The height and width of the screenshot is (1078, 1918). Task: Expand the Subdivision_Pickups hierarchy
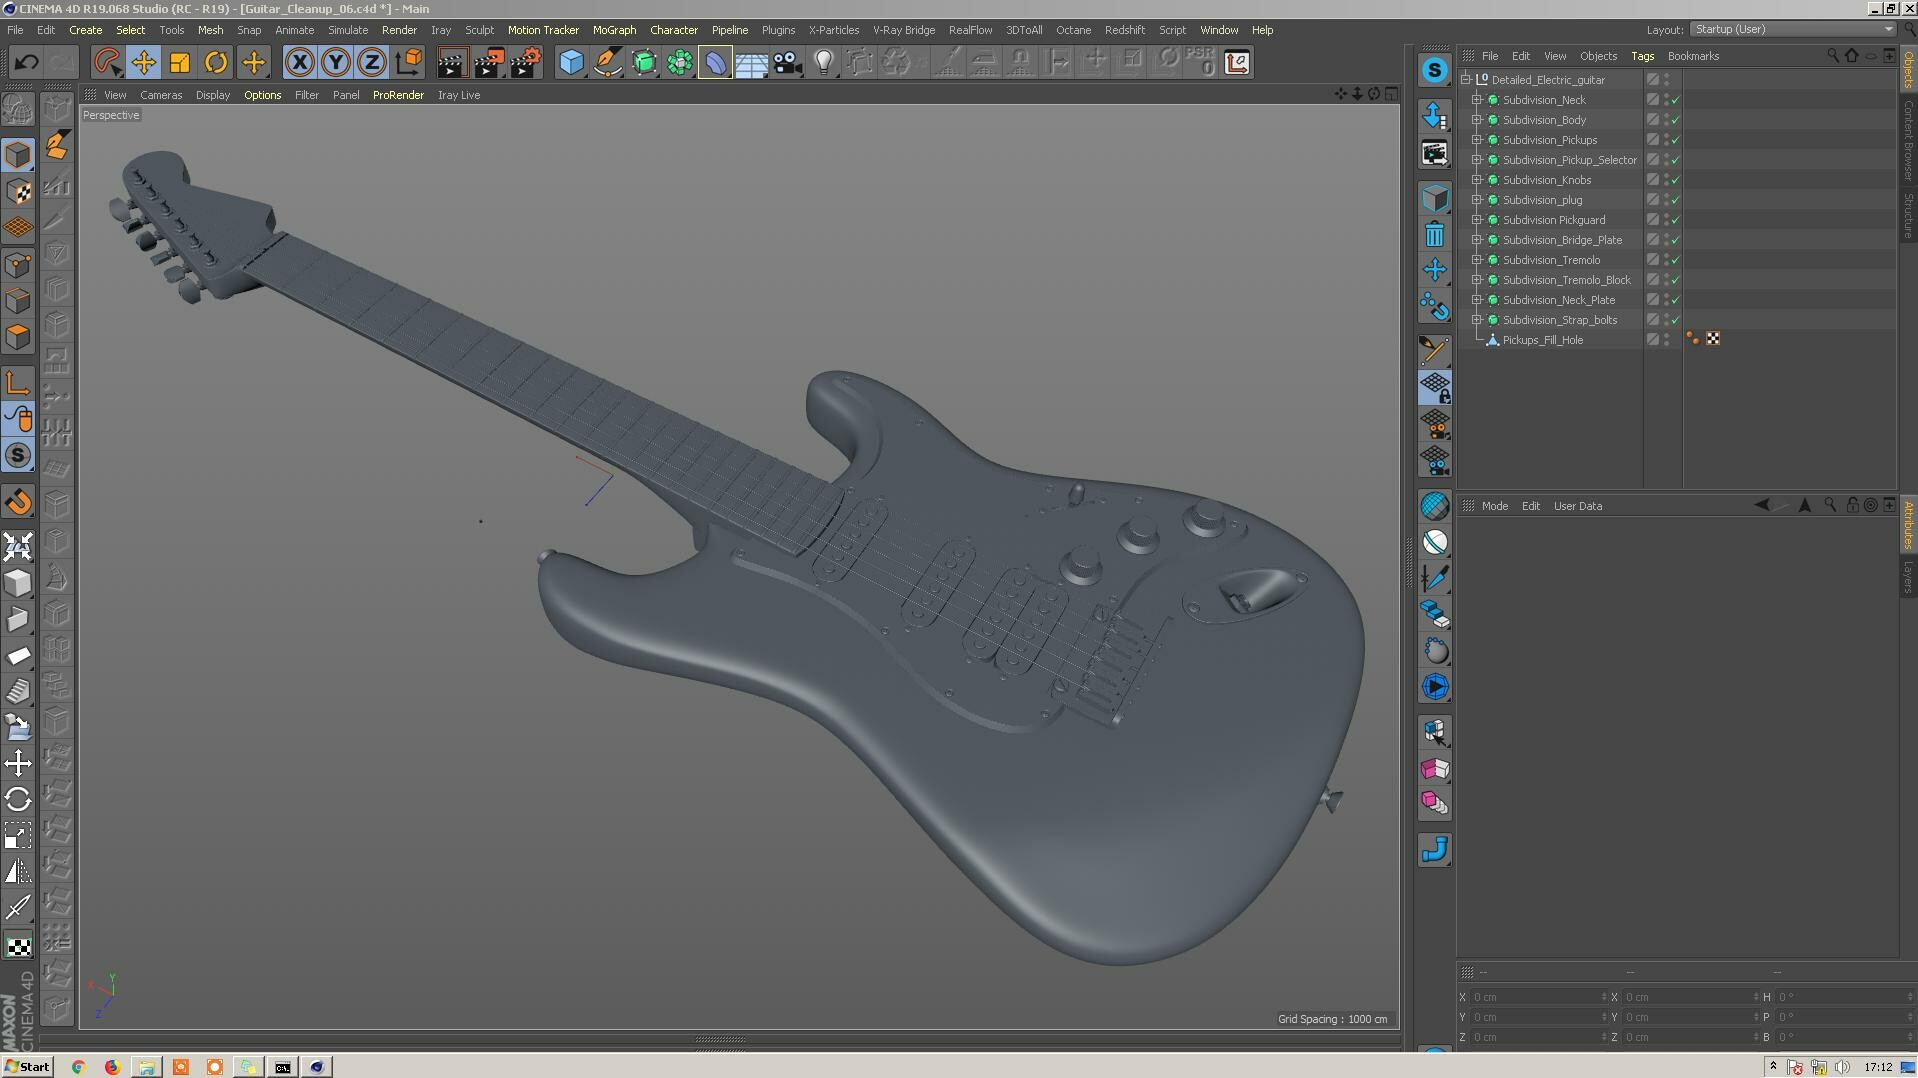(x=1479, y=140)
